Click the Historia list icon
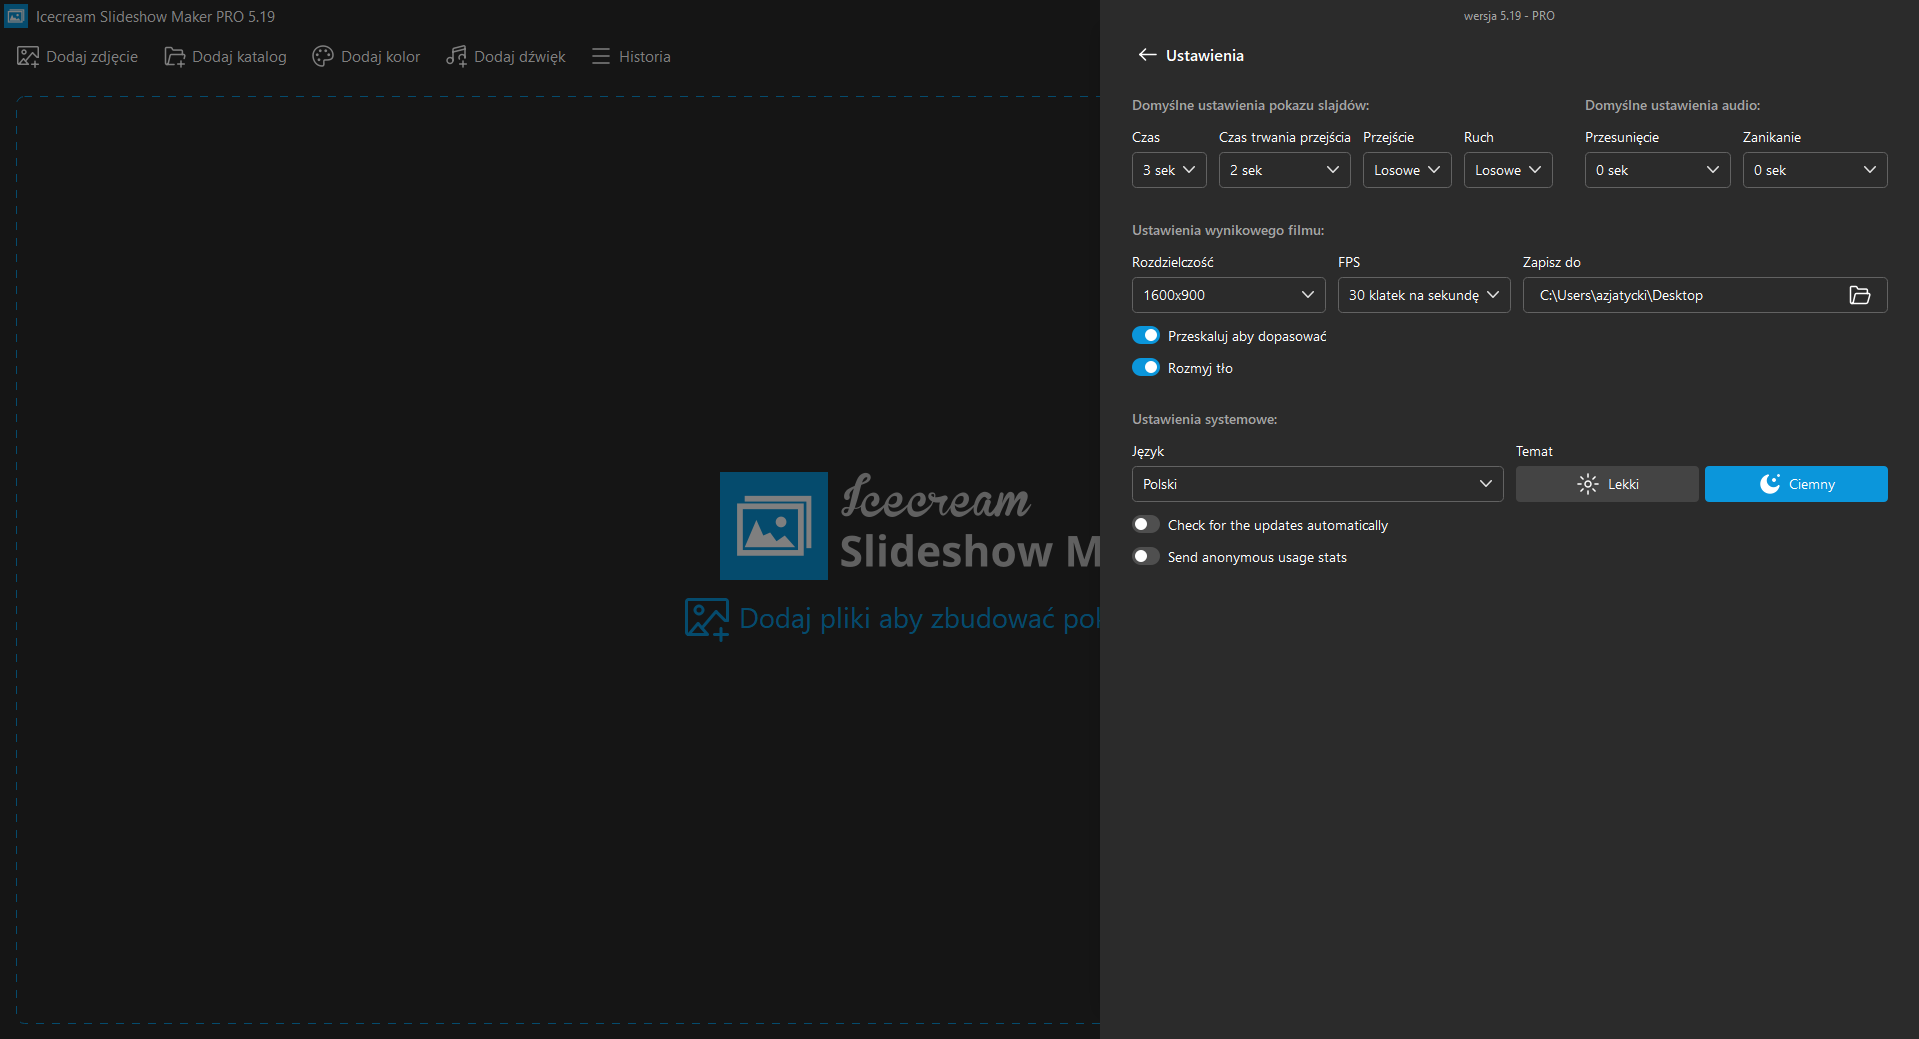The width and height of the screenshot is (1919, 1039). pyautogui.click(x=601, y=57)
